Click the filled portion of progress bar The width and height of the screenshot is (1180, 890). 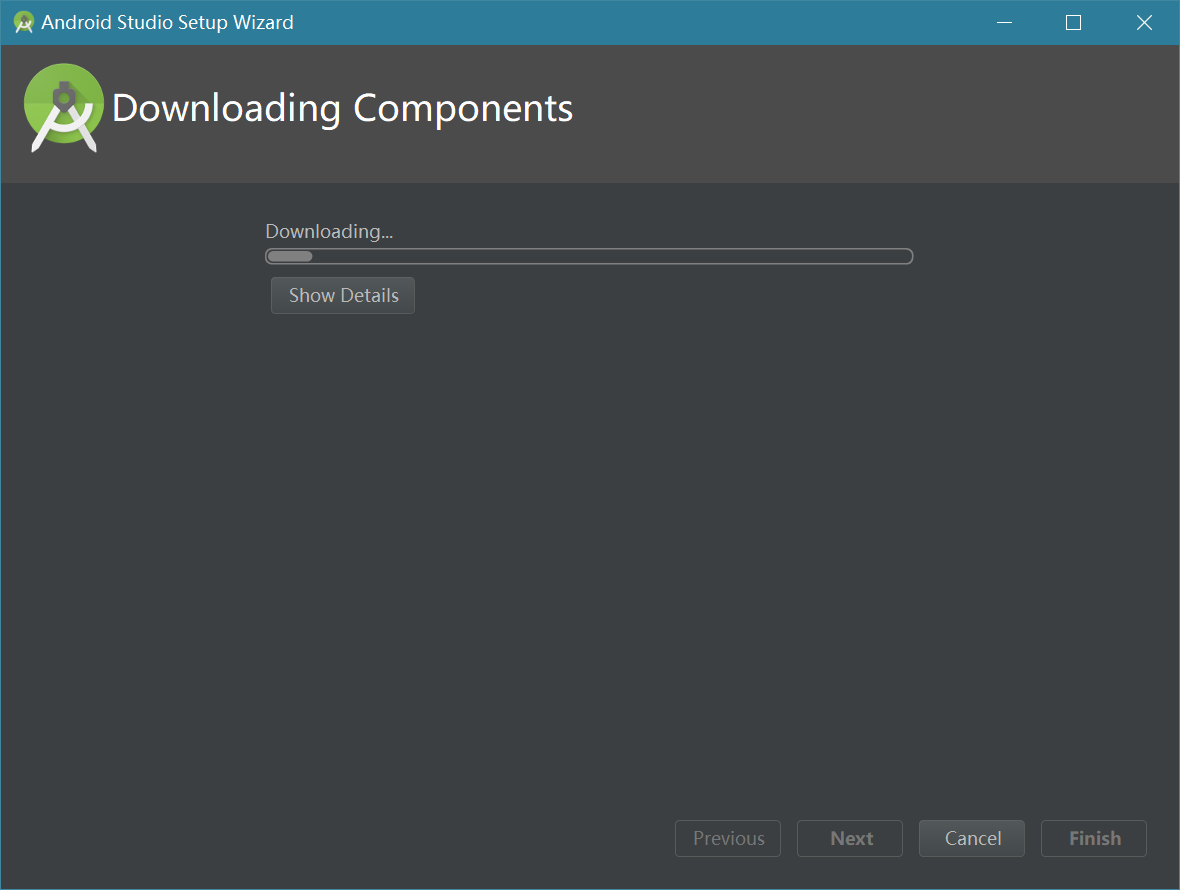(x=290, y=257)
